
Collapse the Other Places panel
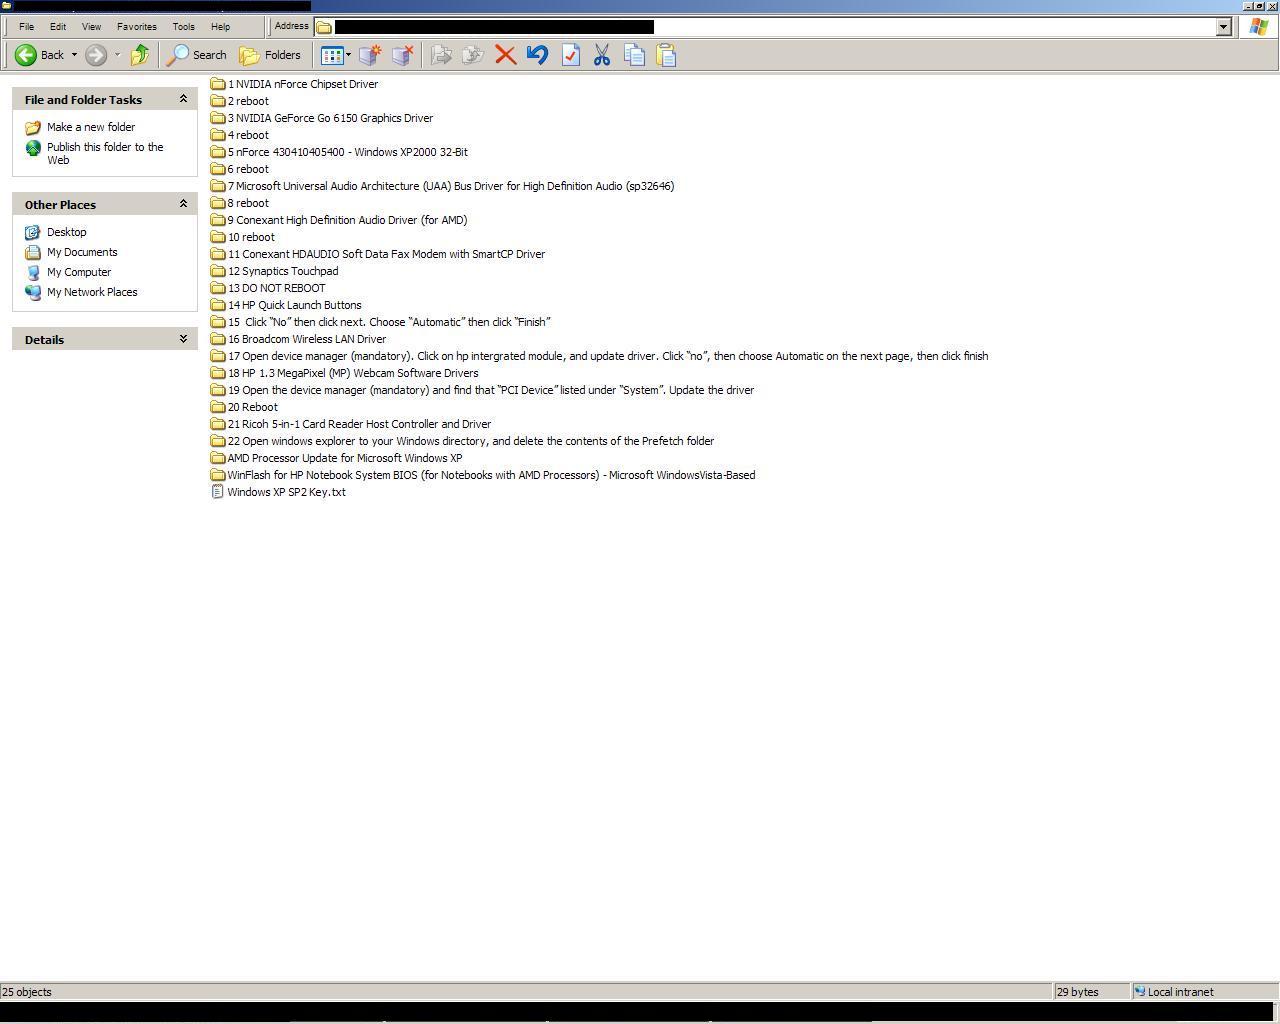(183, 204)
